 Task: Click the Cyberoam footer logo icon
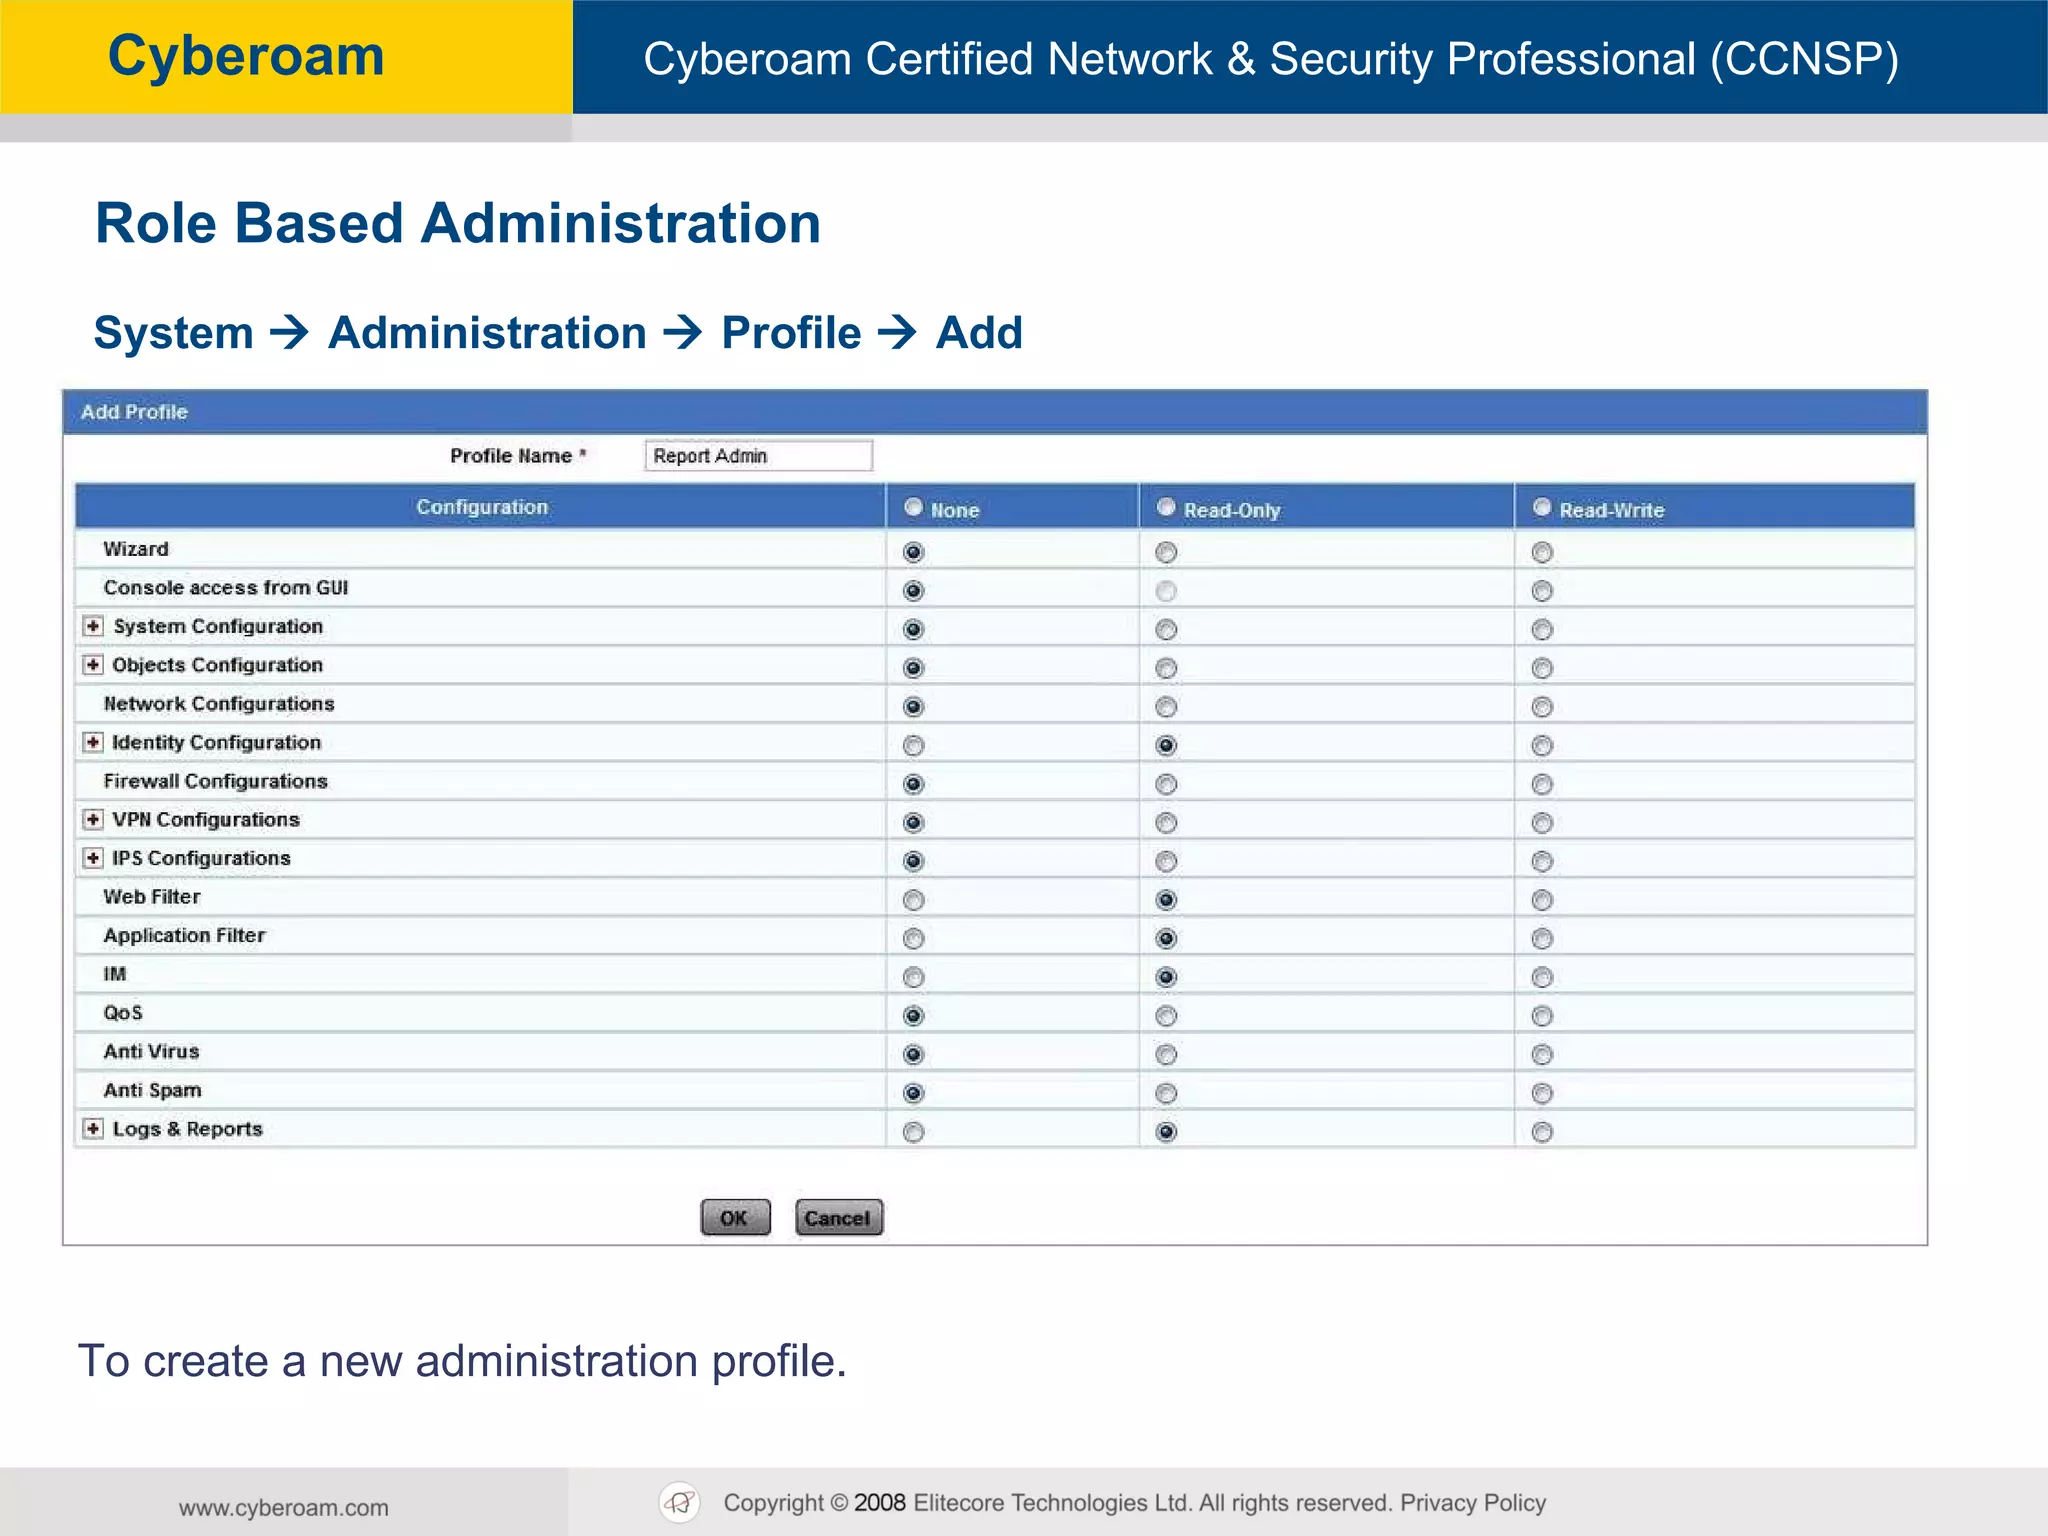pos(680,1502)
